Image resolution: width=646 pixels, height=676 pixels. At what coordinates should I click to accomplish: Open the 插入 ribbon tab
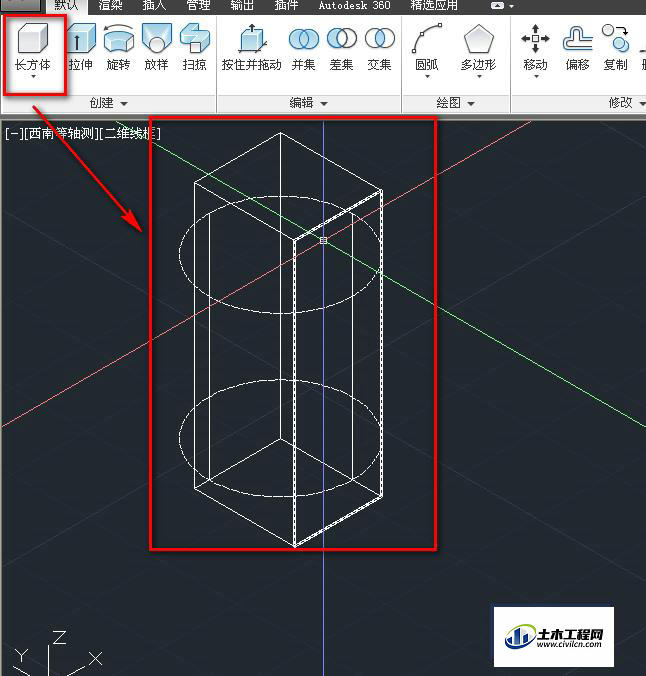click(x=154, y=6)
